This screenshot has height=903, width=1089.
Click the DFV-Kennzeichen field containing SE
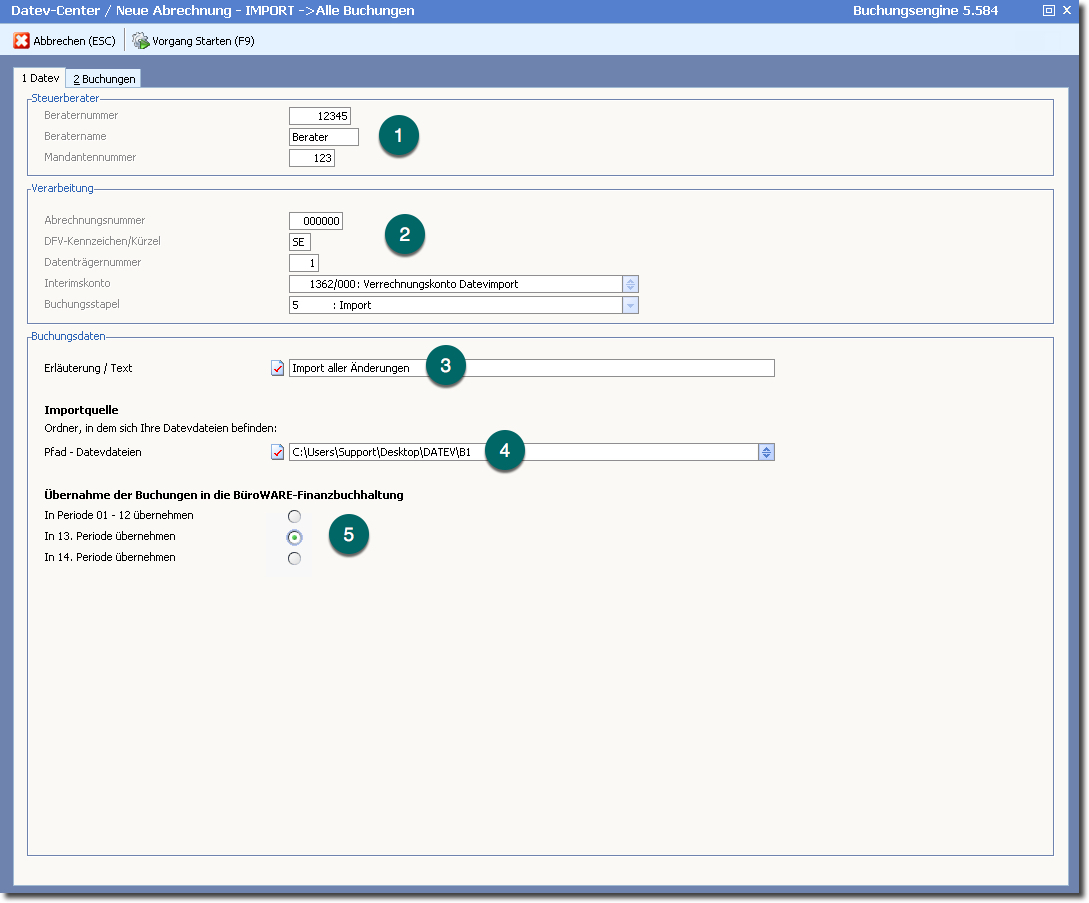point(300,242)
